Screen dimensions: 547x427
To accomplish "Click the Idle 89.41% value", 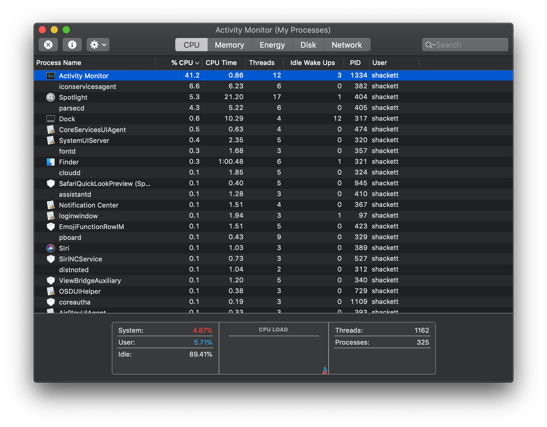I will 201,354.
